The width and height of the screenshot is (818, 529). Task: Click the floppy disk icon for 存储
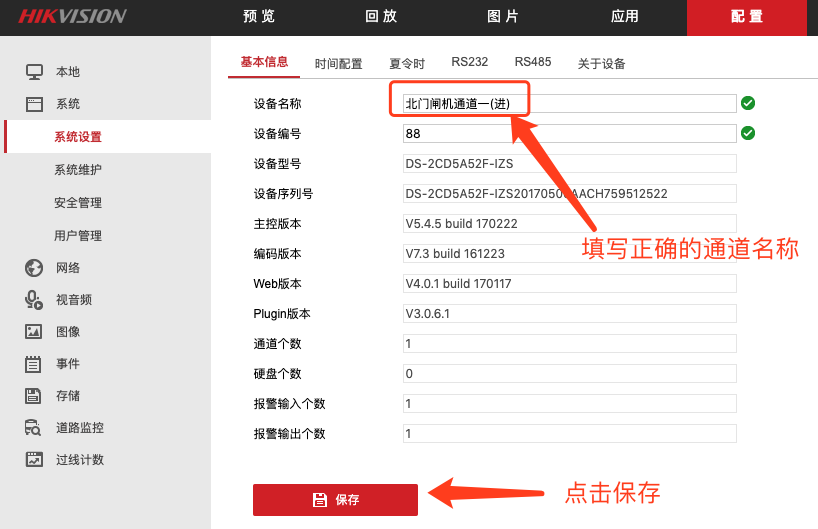(34, 396)
